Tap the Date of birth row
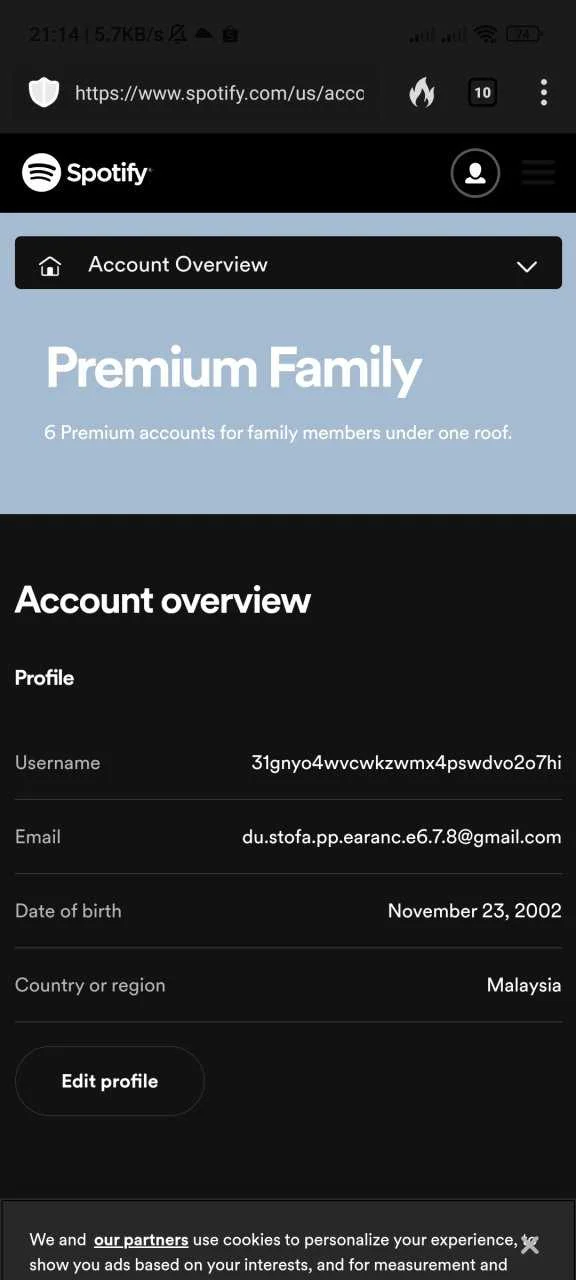The width and height of the screenshot is (576, 1280). point(288,911)
